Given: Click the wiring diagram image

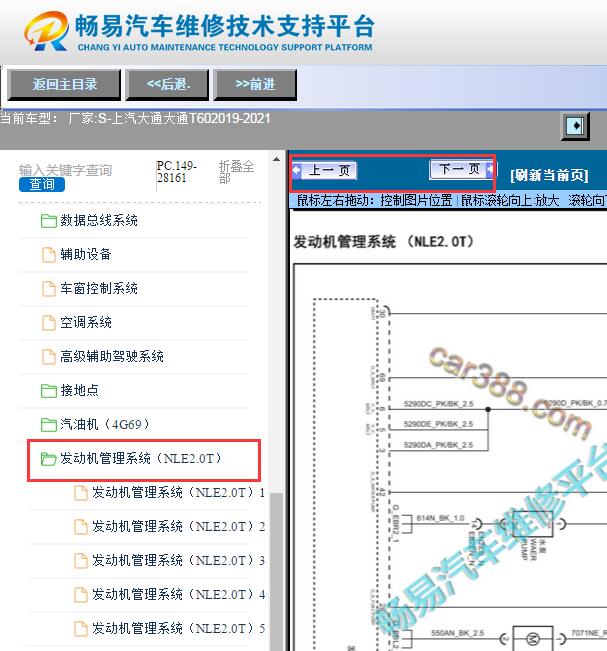Looking at the screenshot, I should coord(450,457).
